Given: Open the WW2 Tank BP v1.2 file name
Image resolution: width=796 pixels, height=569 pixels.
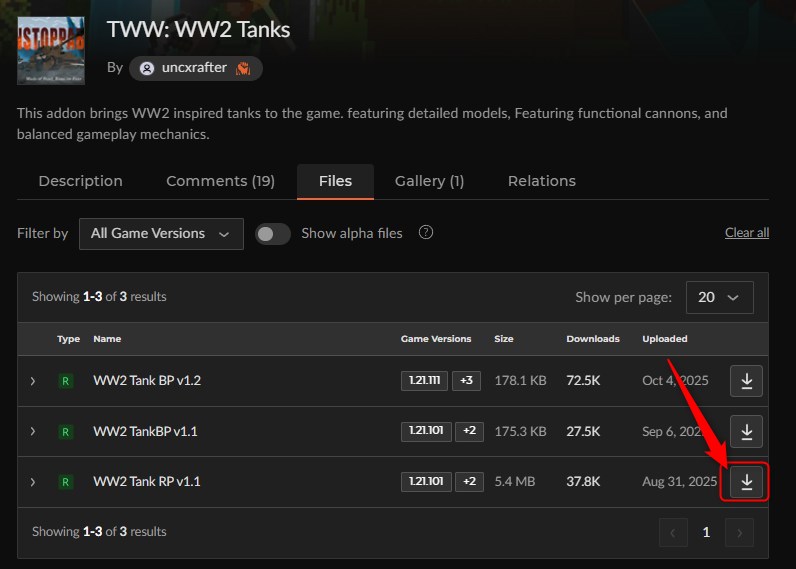Looking at the screenshot, I should (147, 381).
